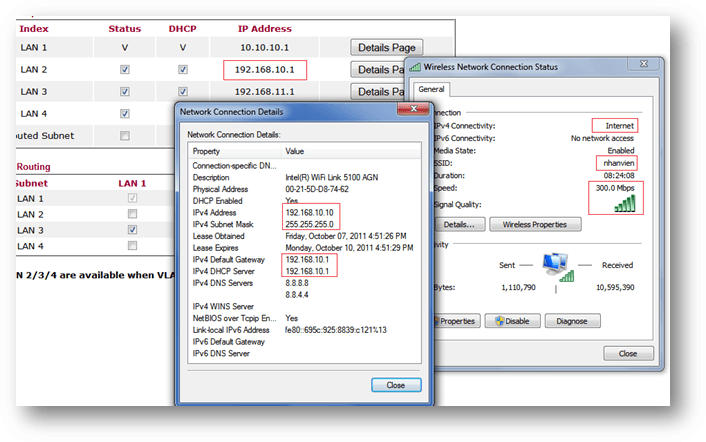The height and width of the screenshot is (442, 706).
Task: Open the Details Page for LAN 1
Action: pyautogui.click(x=386, y=47)
